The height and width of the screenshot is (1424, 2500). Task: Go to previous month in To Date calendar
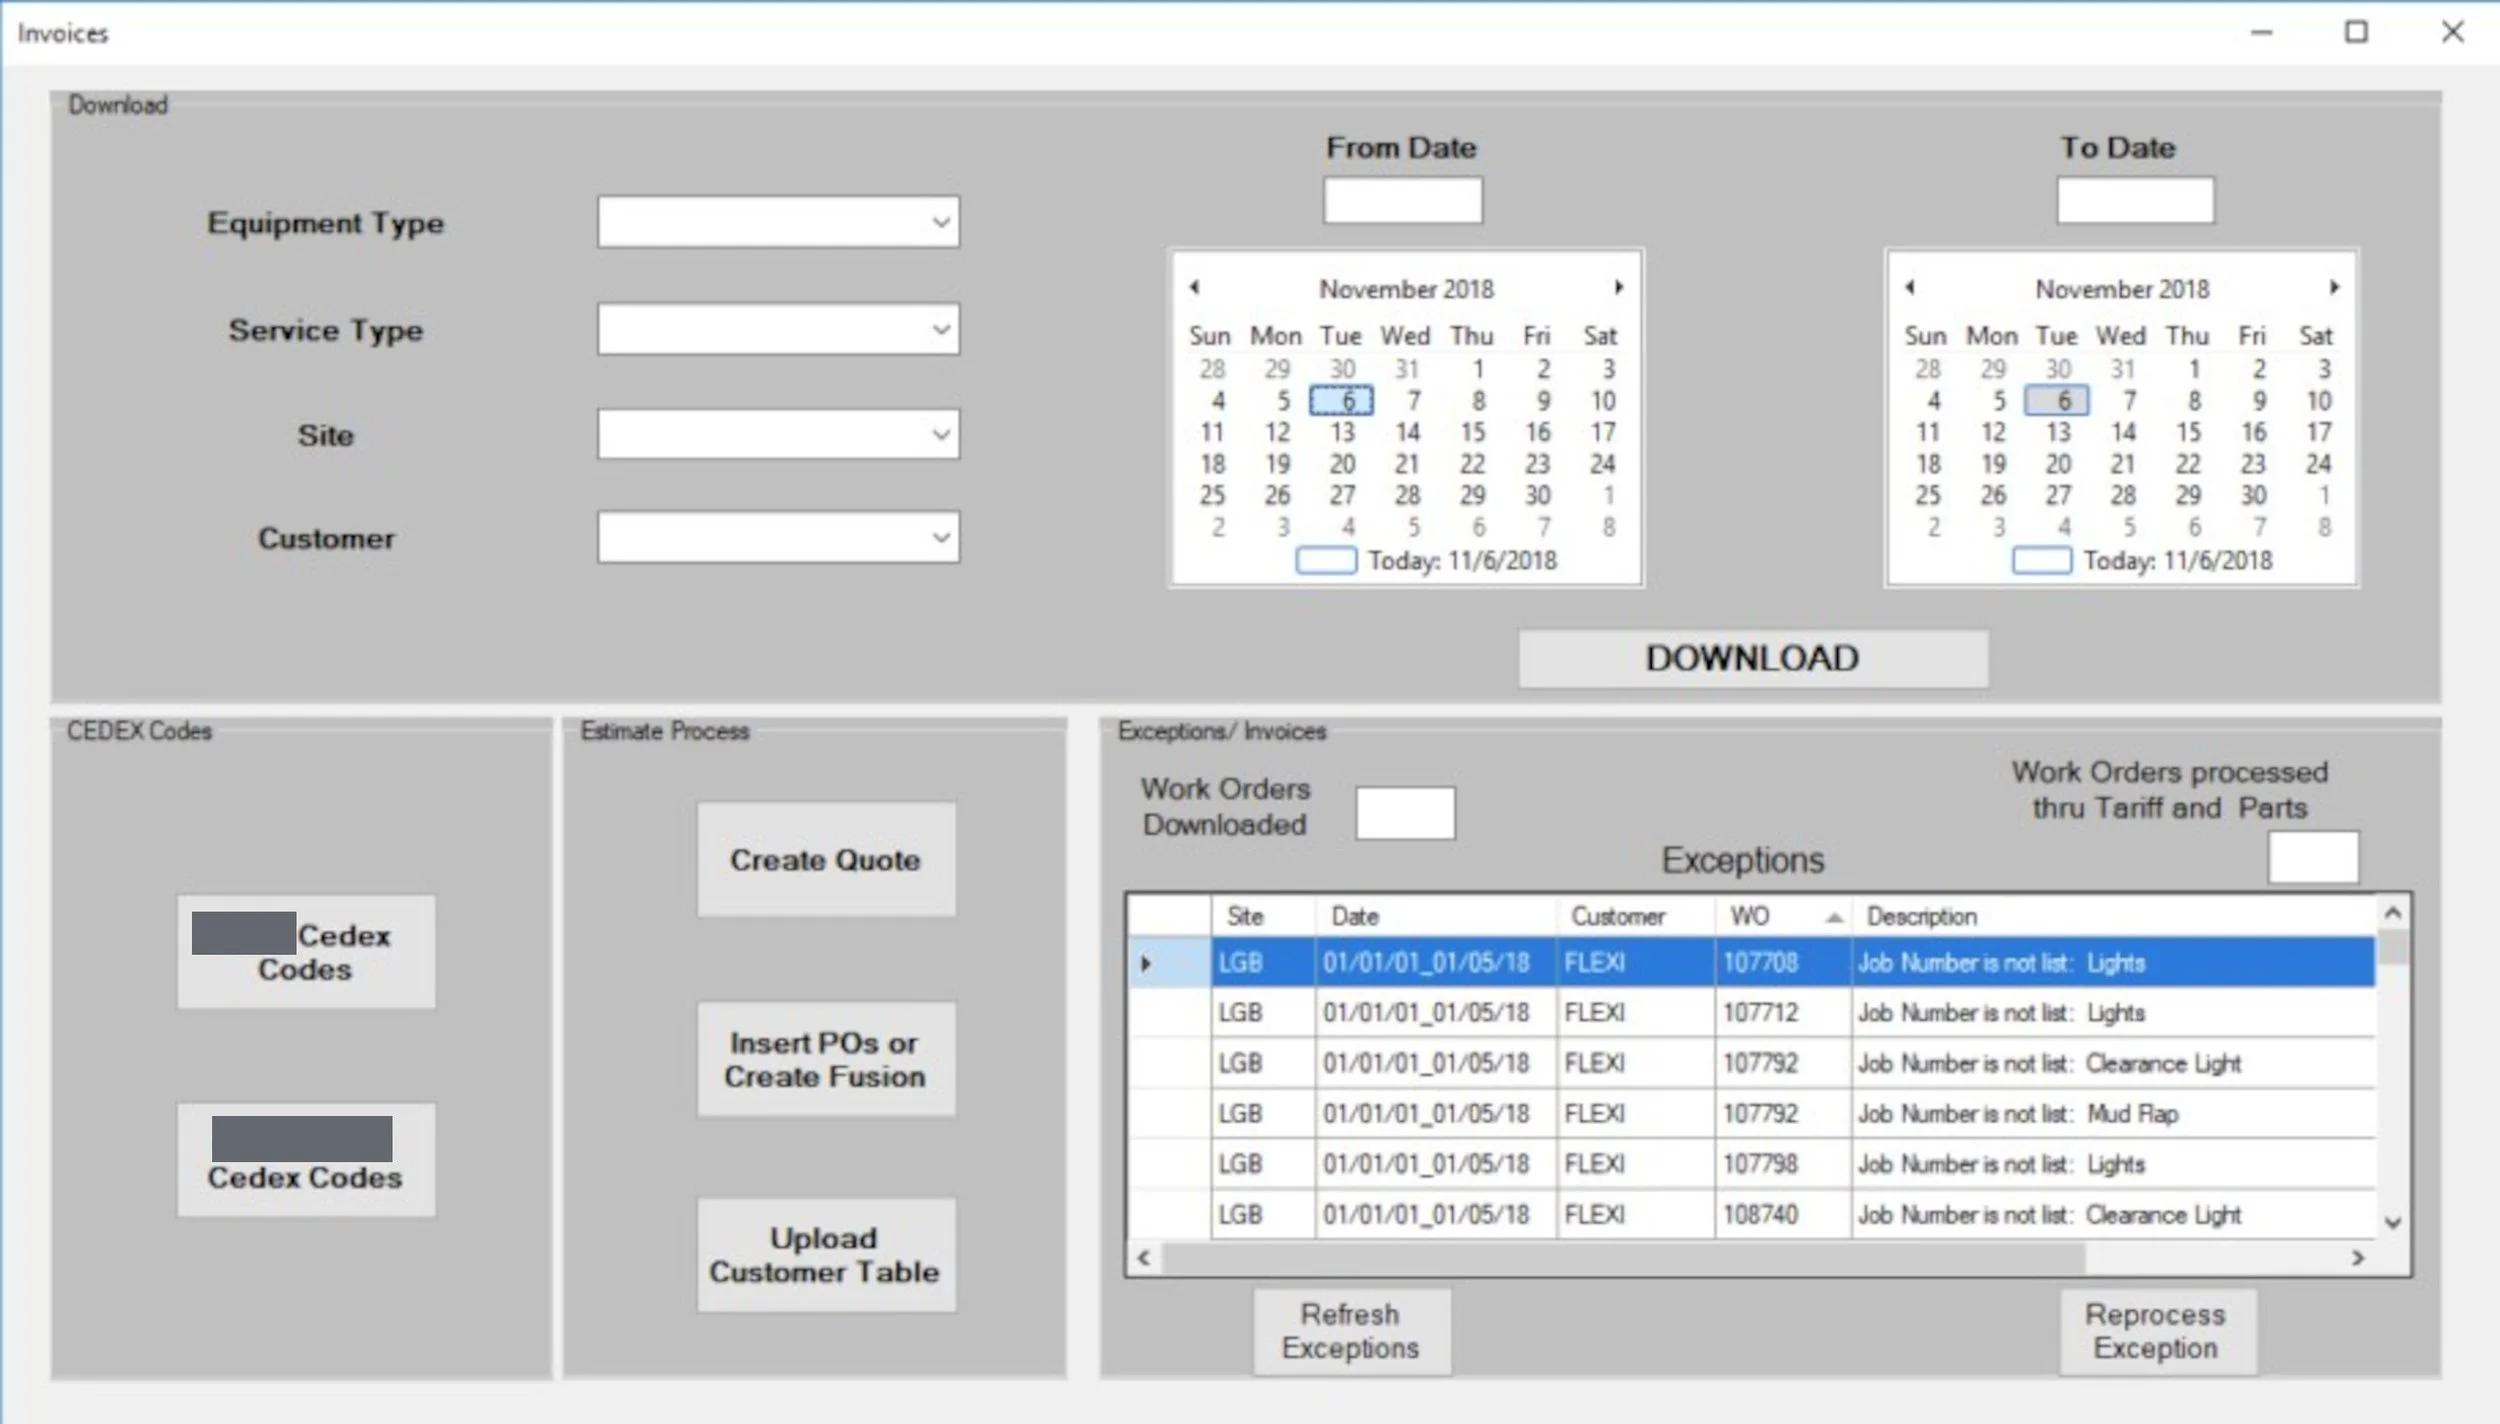click(x=1910, y=287)
